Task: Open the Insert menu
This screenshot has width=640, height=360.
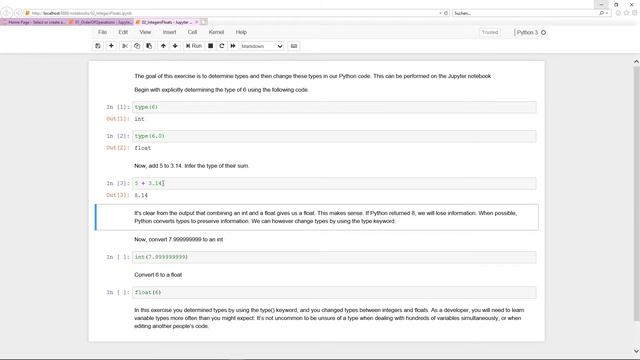Action: click(x=169, y=32)
